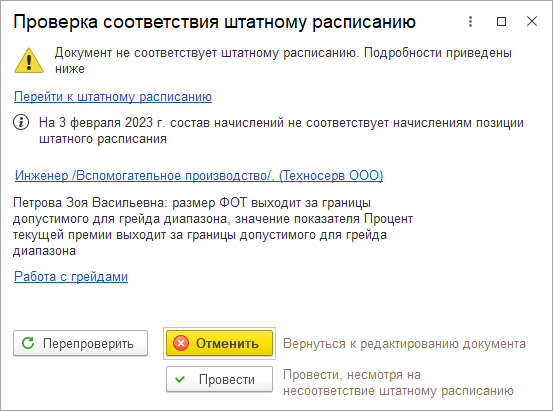Follow the Работа с грейдами link
The width and height of the screenshot is (553, 411).
coord(71,276)
